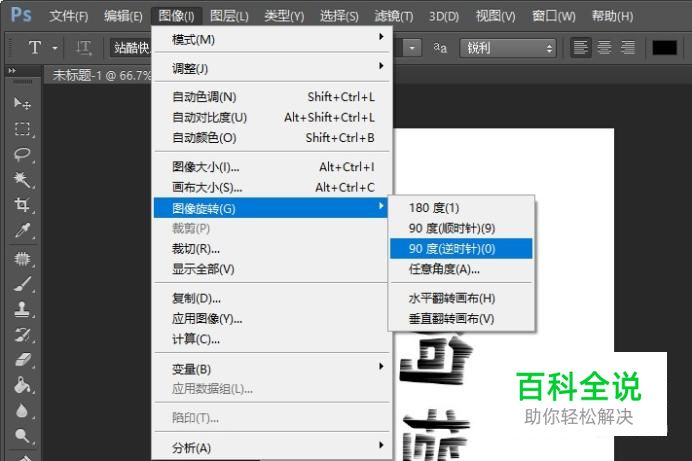Open the 帮助(H) menu
Image resolution: width=692 pixels, height=461 pixels.
612,16
